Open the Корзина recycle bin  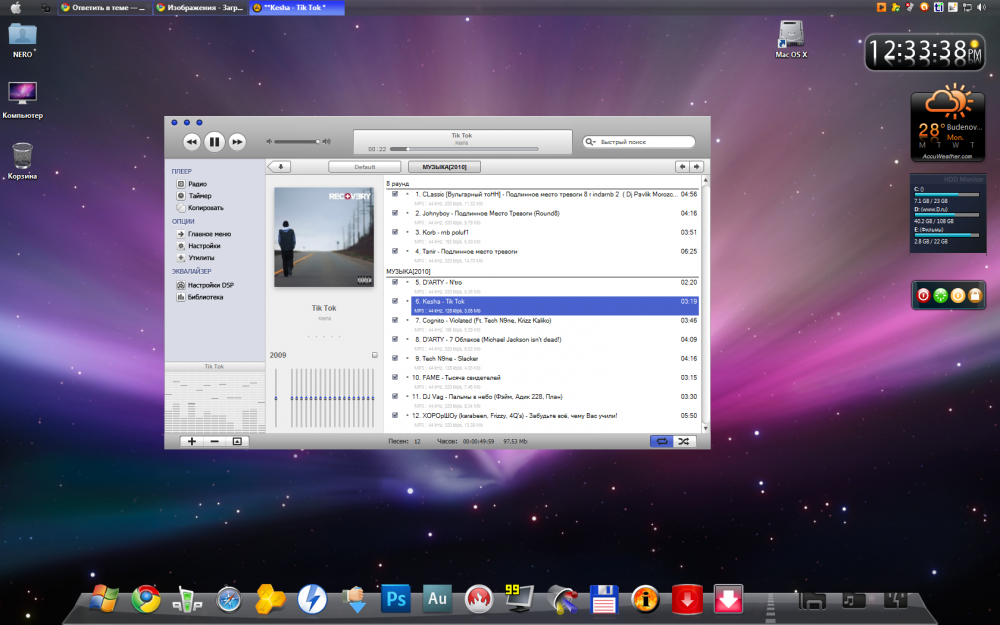coord(22,161)
